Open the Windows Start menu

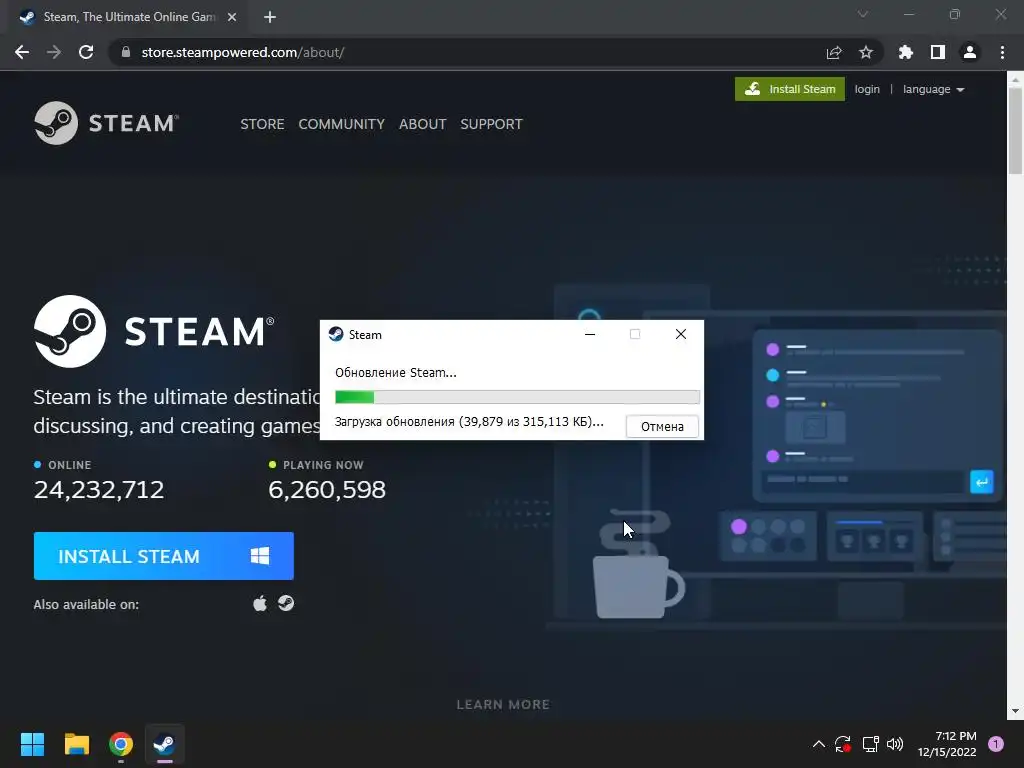pos(32,744)
